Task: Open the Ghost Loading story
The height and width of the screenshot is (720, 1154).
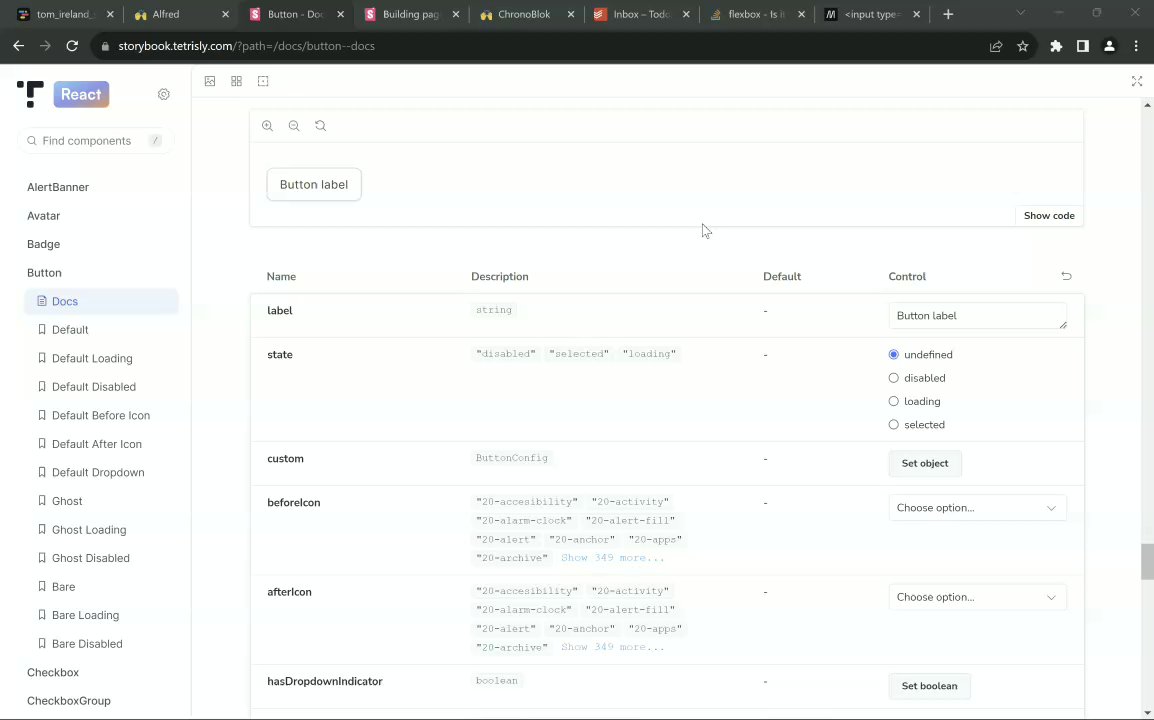Action: [x=89, y=529]
